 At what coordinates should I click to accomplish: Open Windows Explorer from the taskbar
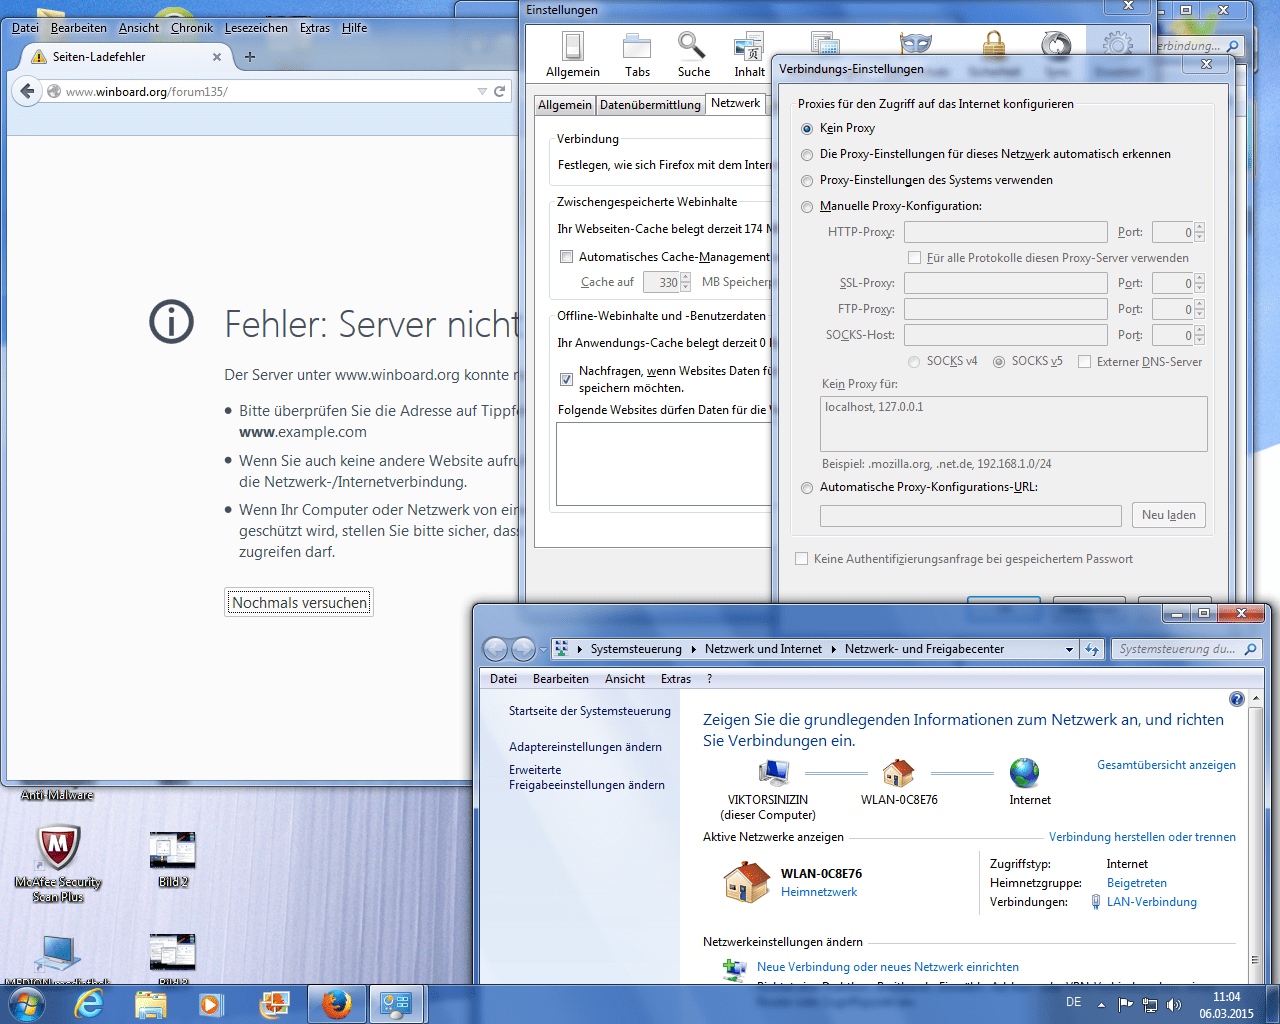151,1004
